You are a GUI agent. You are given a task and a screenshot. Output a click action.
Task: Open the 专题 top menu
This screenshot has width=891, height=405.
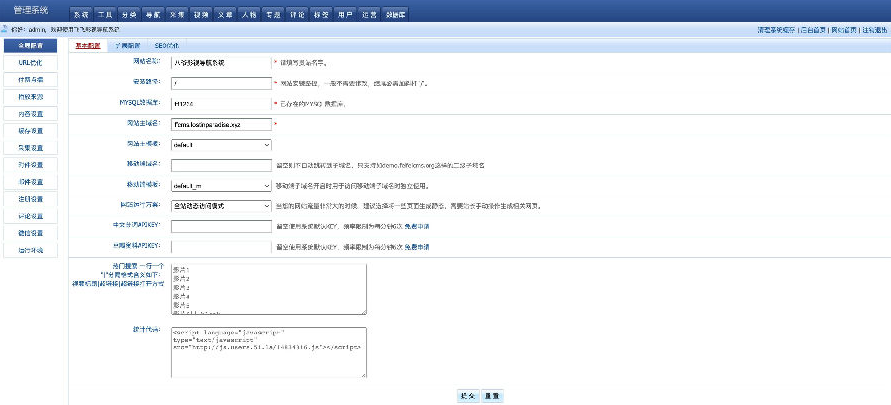click(x=273, y=15)
